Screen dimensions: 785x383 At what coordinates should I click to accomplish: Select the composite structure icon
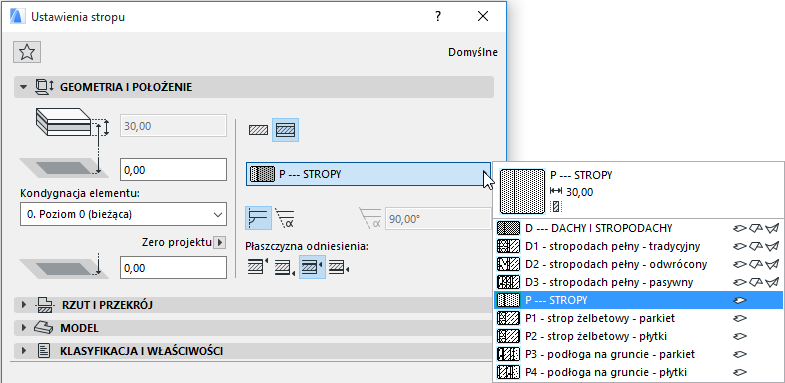click(x=285, y=131)
